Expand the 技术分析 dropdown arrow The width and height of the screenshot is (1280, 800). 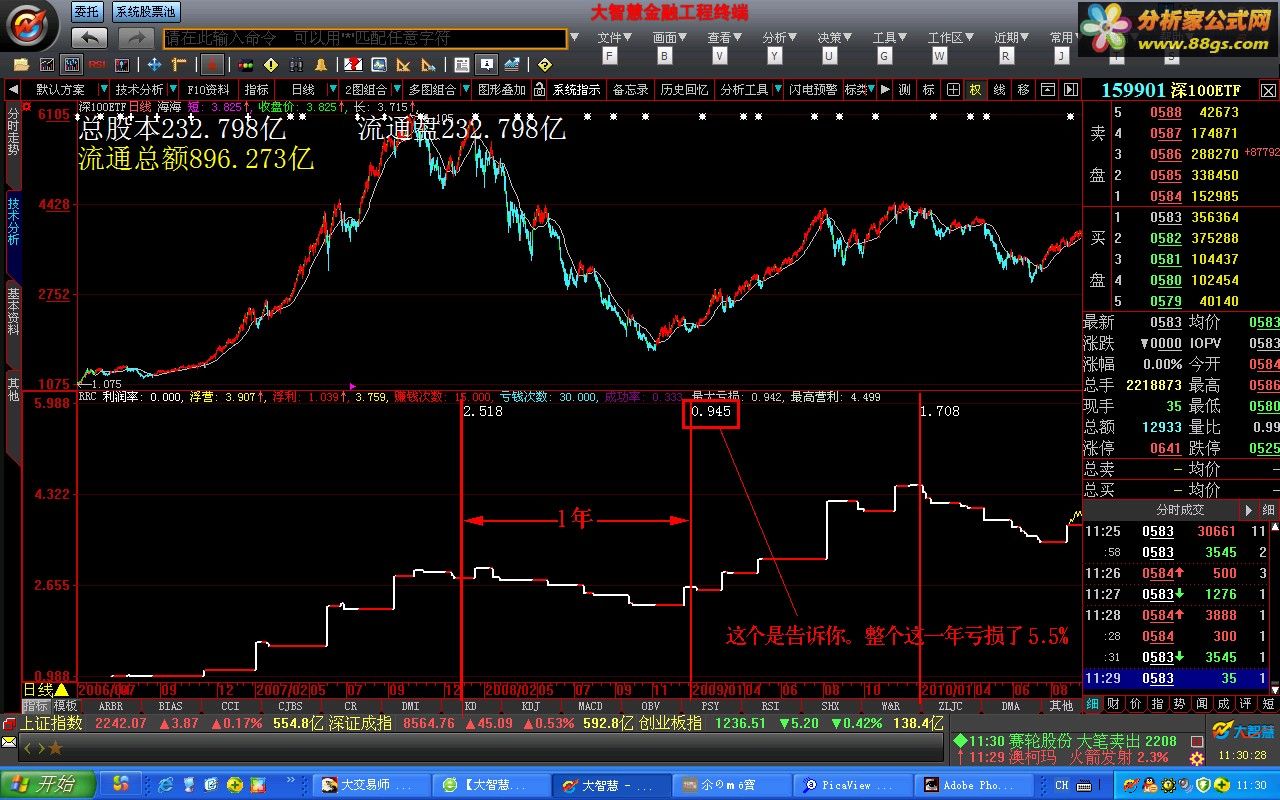pyautogui.click(x=174, y=90)
